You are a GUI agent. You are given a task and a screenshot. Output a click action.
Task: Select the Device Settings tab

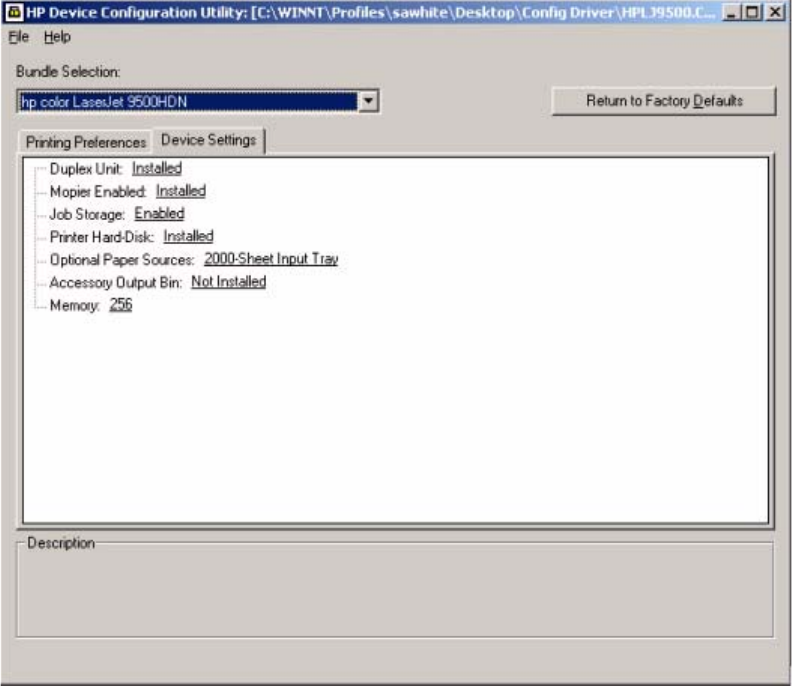[x=209, y=140]
